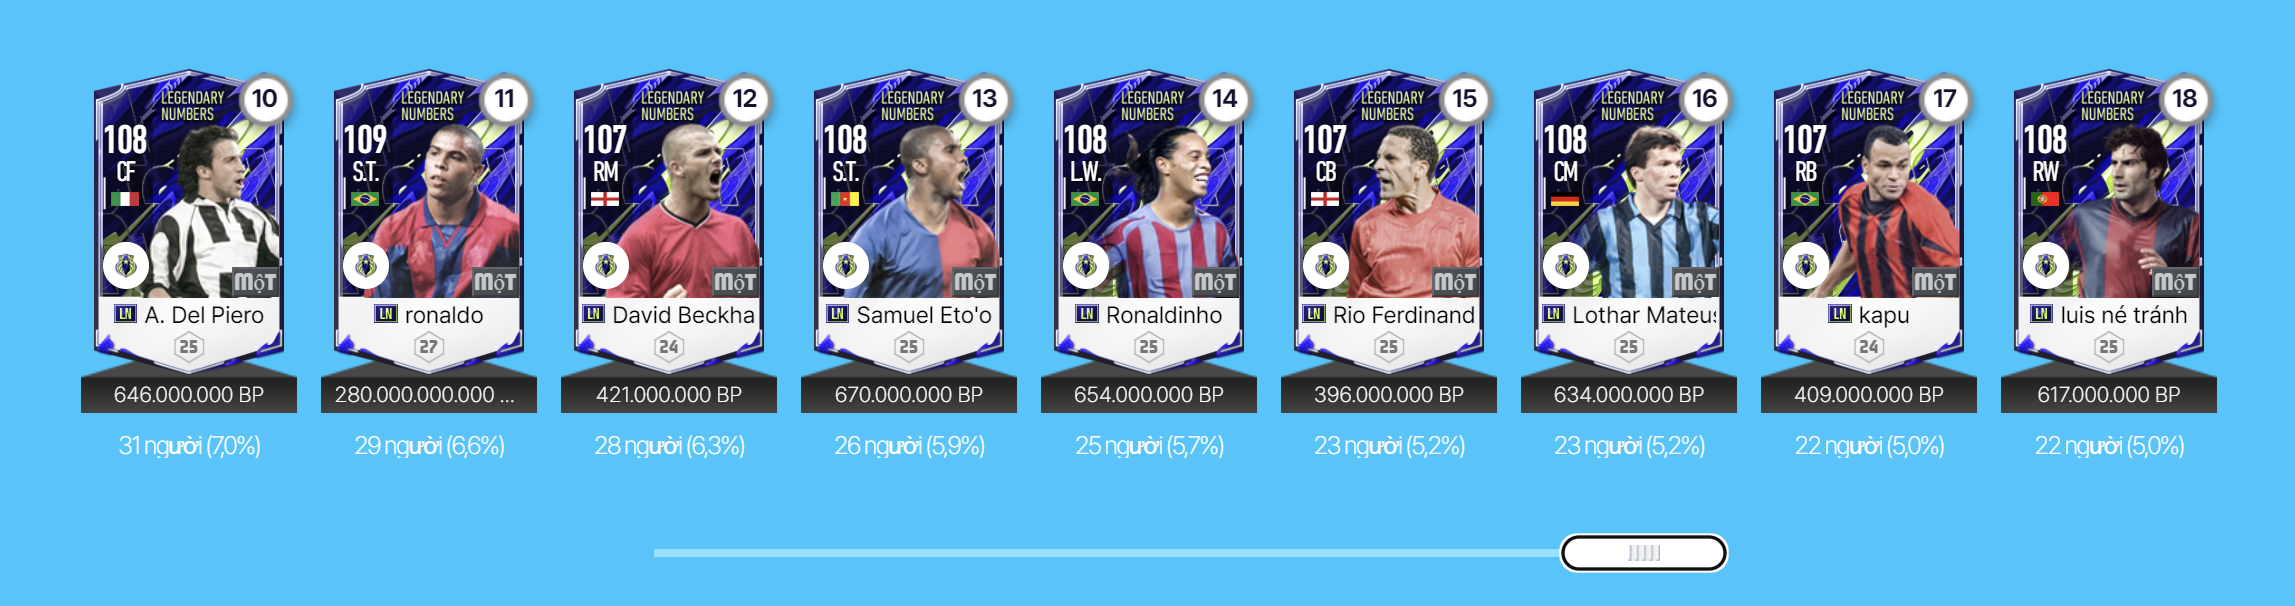Screen dimensions: 2295x606
Task: Click the 'MỘT' tag on kapu card
Action: tap(1934, 282)
